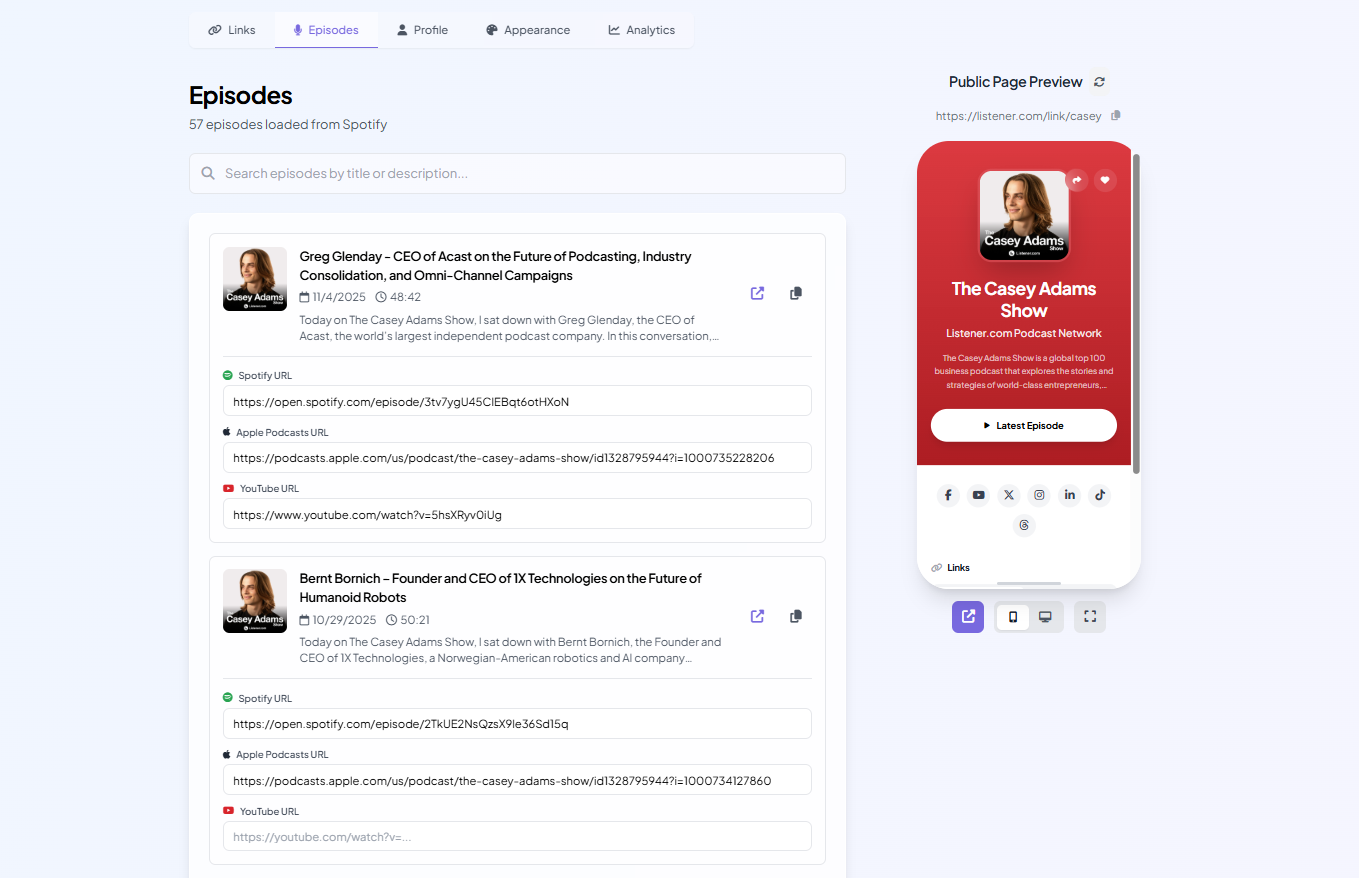Image resolution: width=1359 pixels, height=878 pixels.
Task: Click the share icon in preview header
Action: (x=1077, y=180)
